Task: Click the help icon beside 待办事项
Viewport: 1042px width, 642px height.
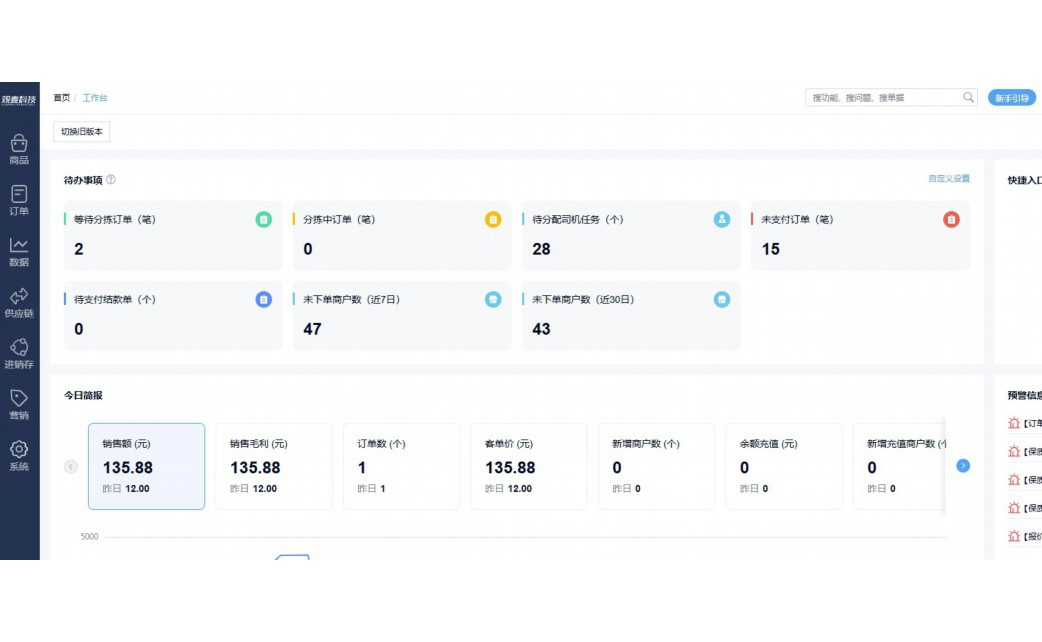Action: coord(111,180)
